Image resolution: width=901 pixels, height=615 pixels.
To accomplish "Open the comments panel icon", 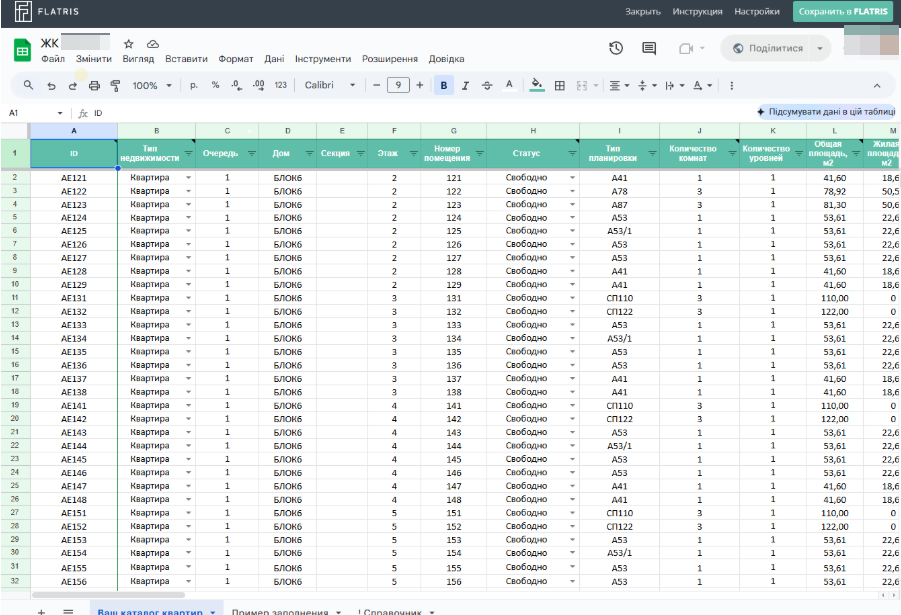I will (649, 48).
